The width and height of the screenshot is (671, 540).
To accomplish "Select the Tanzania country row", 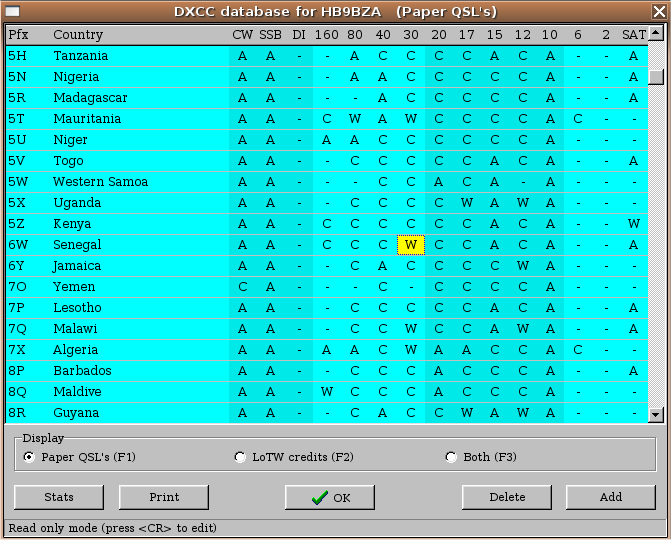I will (x=327, y=56).
